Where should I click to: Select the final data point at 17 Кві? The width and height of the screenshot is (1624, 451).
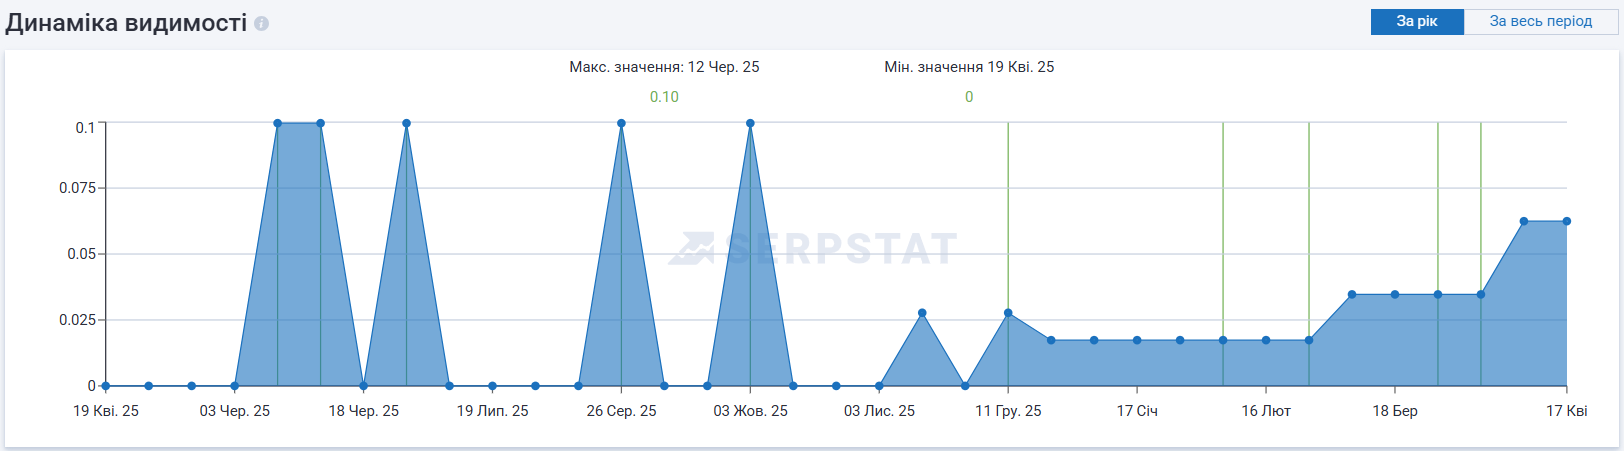coord(1566,222)
